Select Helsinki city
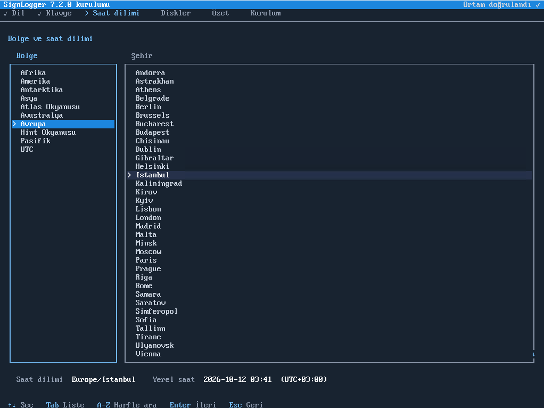 tap(330, 166)
